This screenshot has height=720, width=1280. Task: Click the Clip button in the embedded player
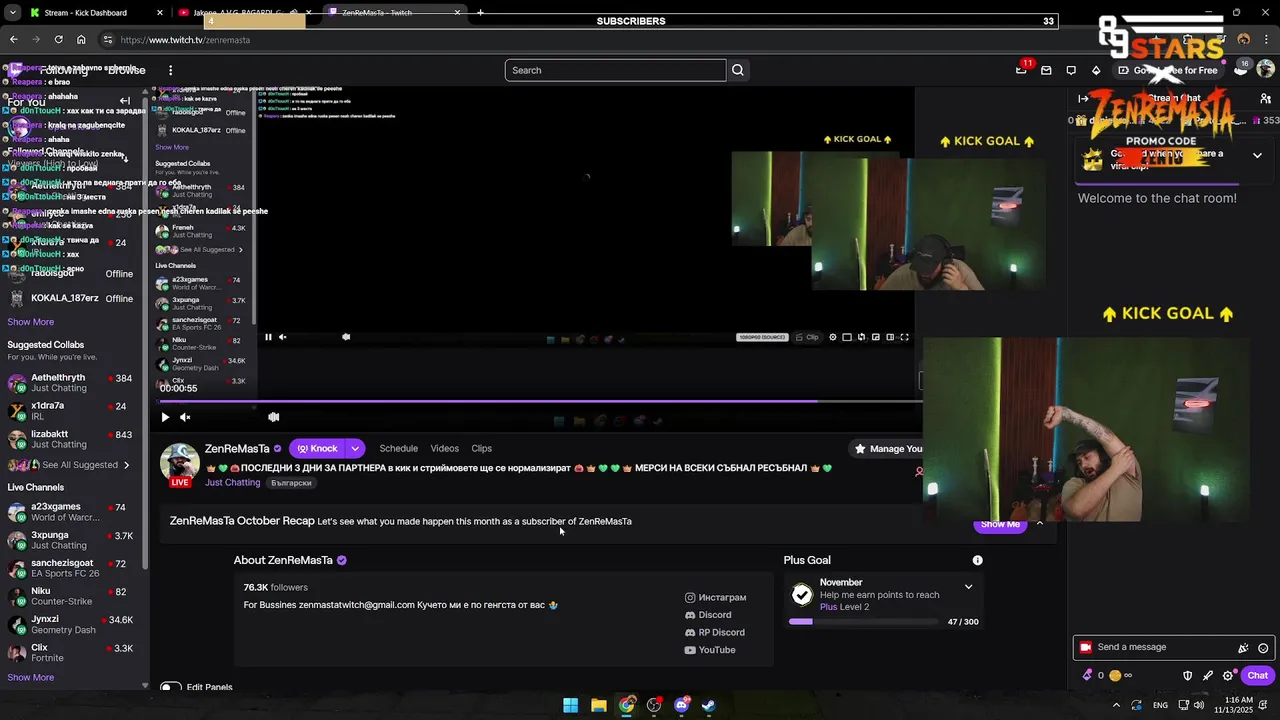pos(807,337)
